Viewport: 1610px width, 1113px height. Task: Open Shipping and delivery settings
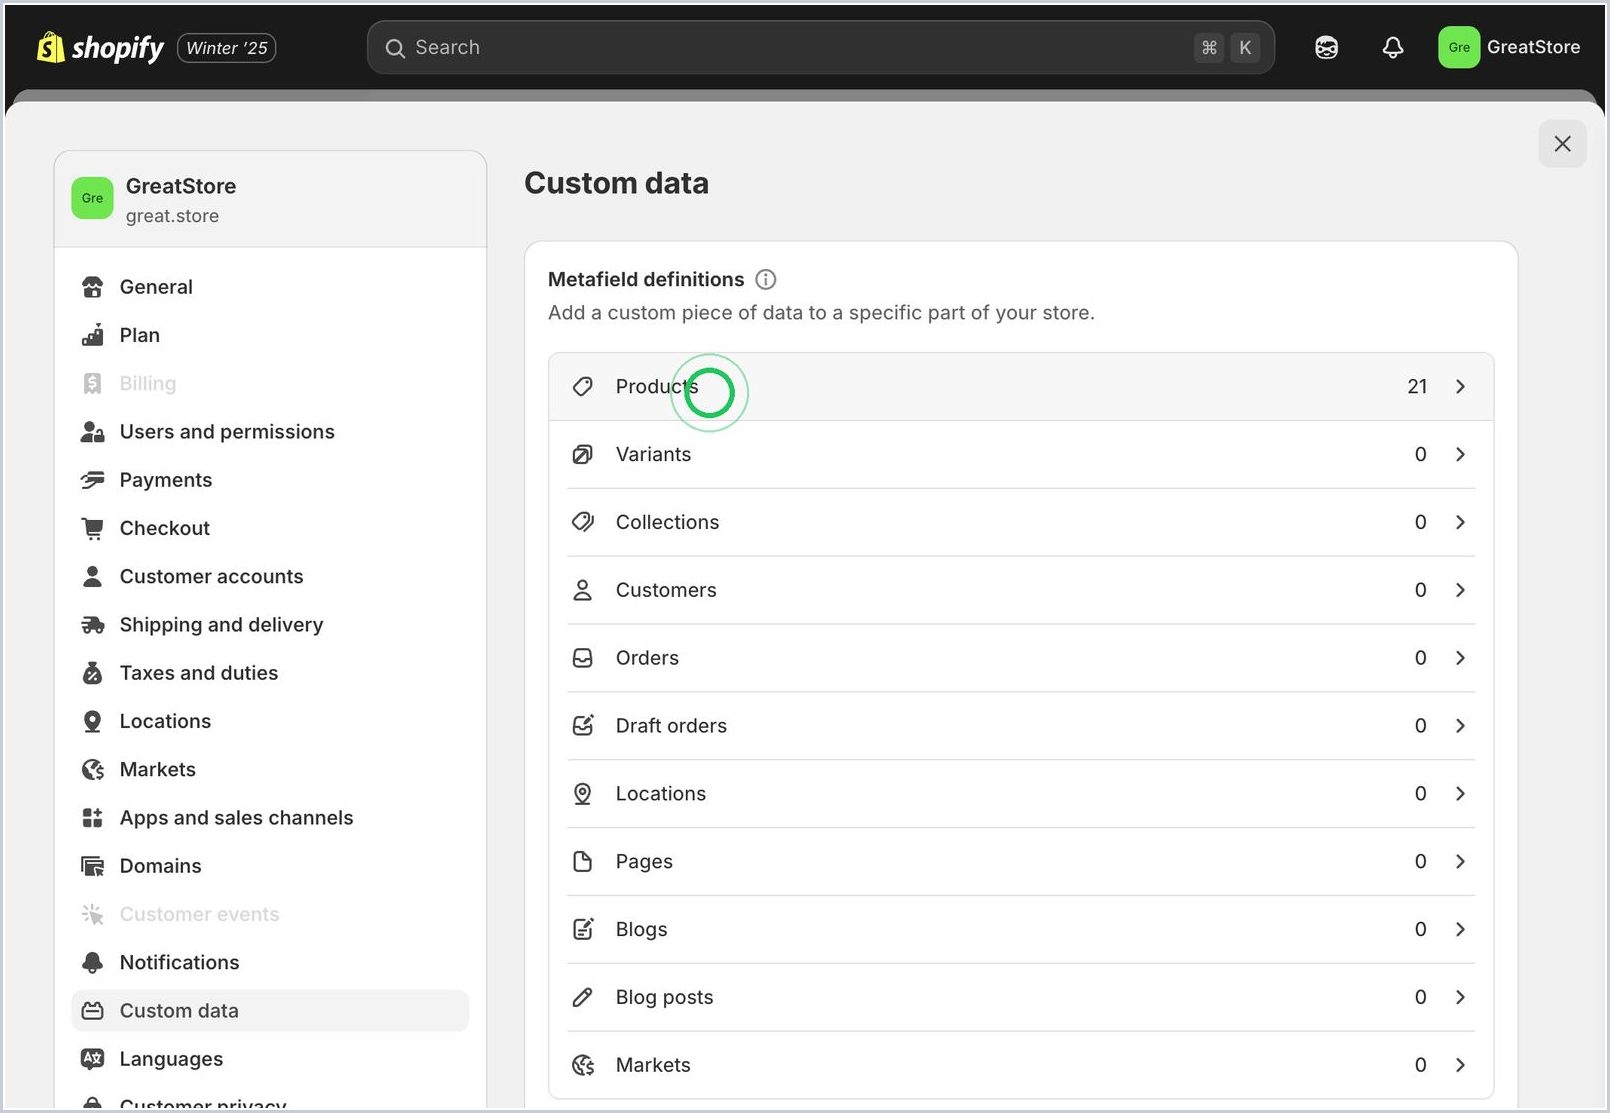point(270,625)
